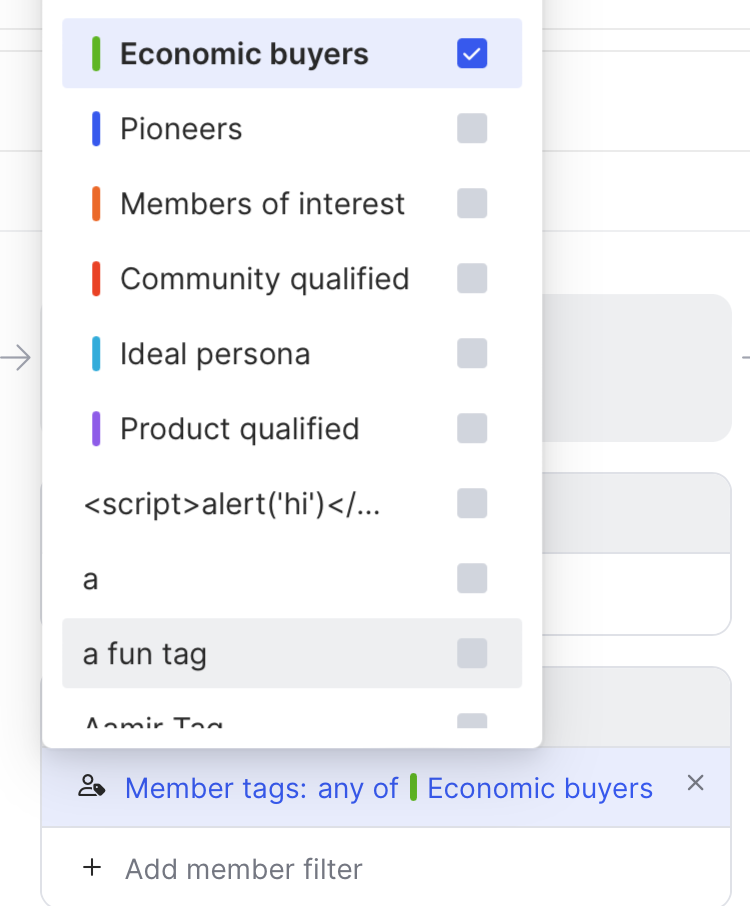The height and width of the screenshot is (906, 750).
Task: Click the green Economic buyers color bar
Action: pos(96,54)
